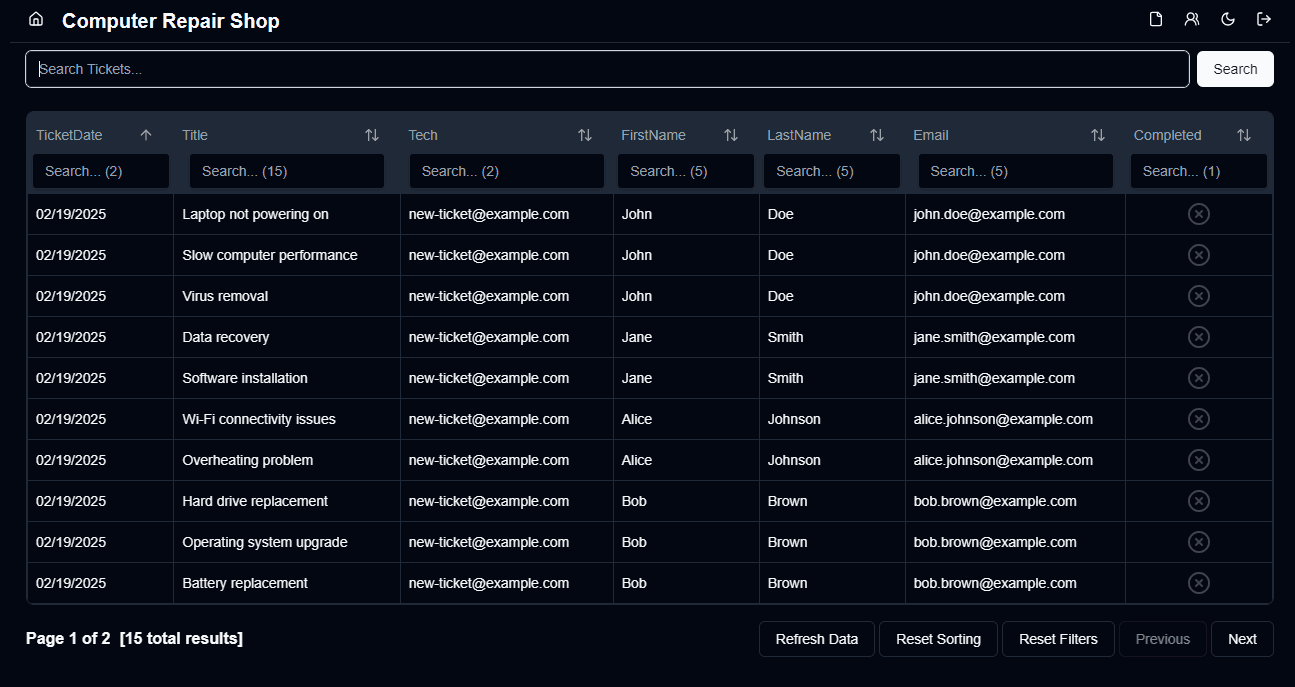The image size is (1295, 687).
Task: Click completed status icon for Battery replacement
Action: click(1199, 583)
